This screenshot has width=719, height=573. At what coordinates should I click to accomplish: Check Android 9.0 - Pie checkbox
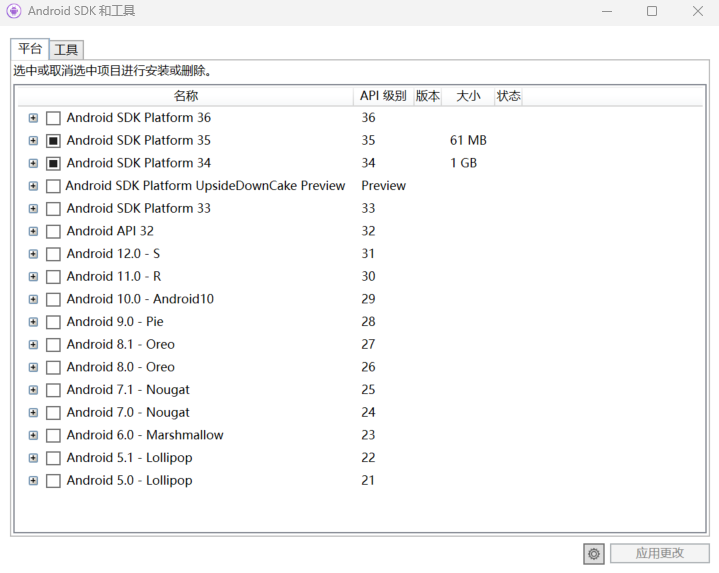coord(53,322)
